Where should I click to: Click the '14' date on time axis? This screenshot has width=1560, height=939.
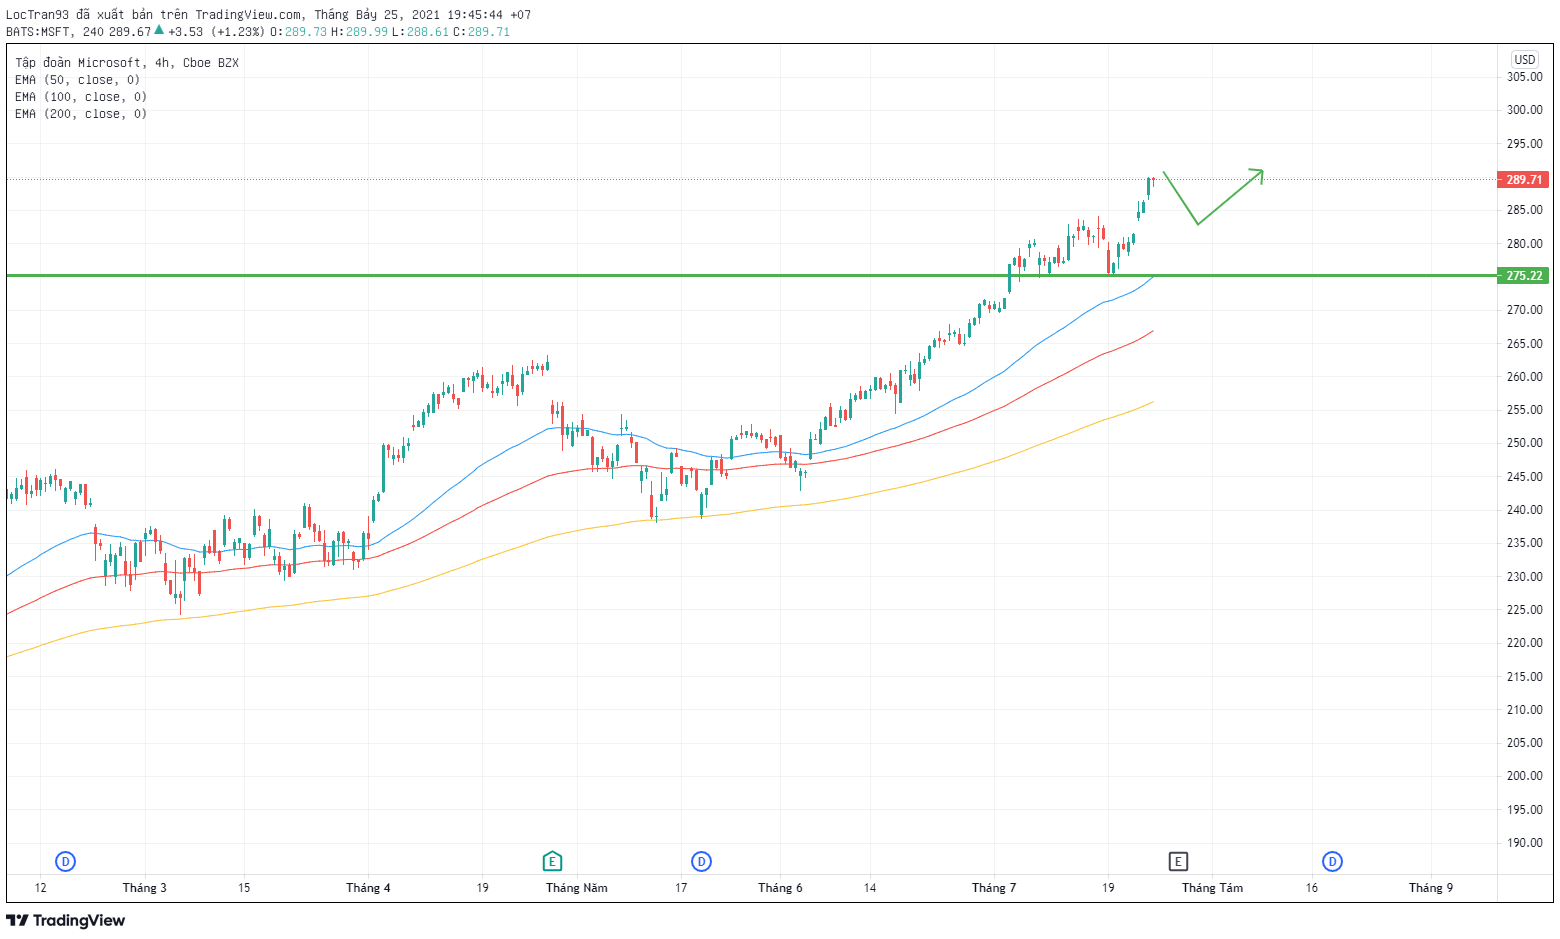tap(870, 888)
